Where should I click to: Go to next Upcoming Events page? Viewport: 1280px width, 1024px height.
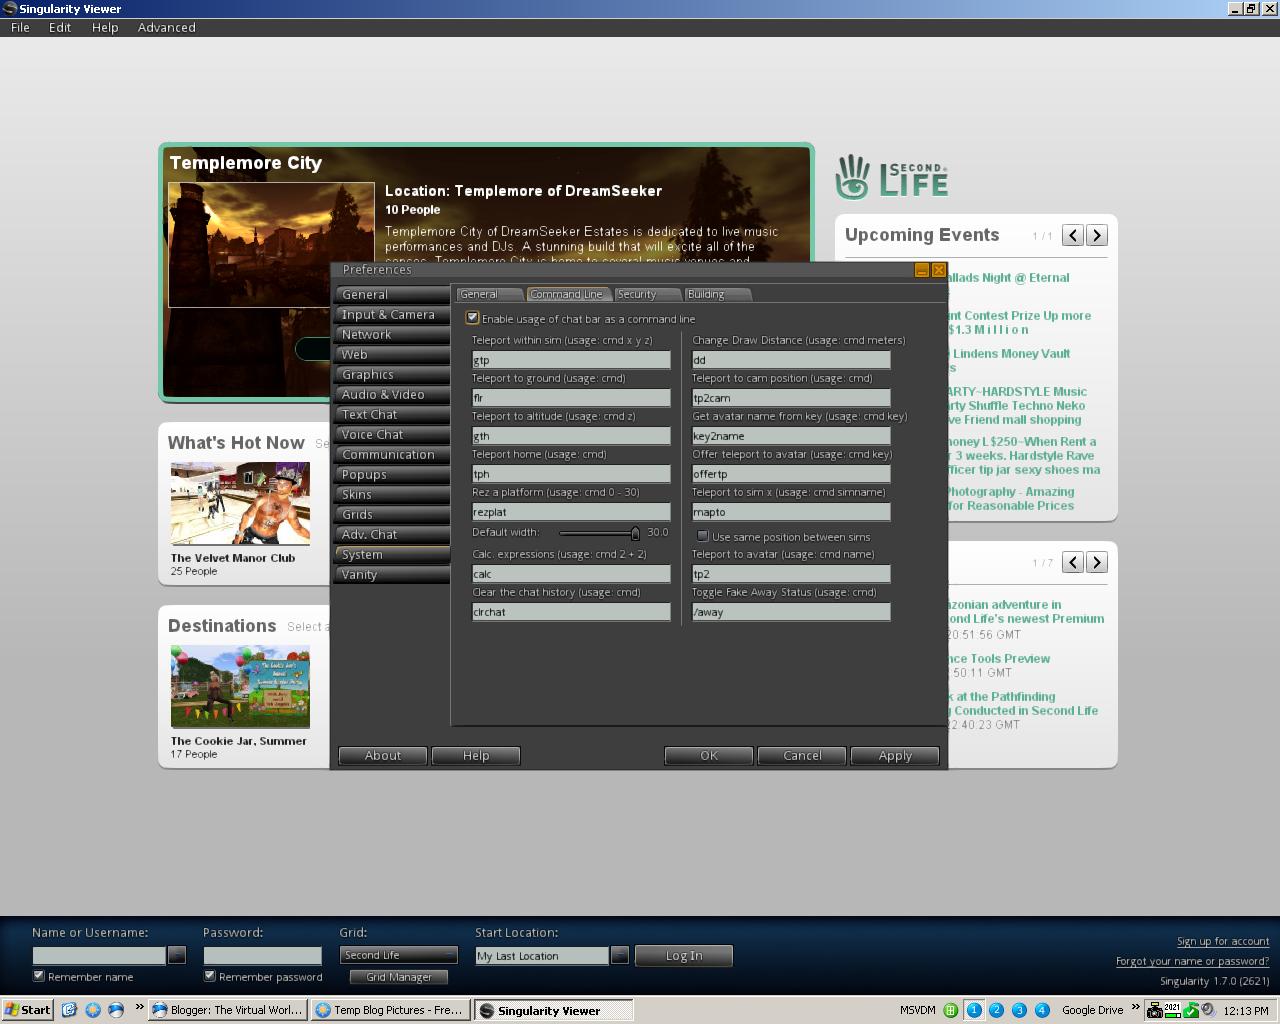tap(1097, 235)
